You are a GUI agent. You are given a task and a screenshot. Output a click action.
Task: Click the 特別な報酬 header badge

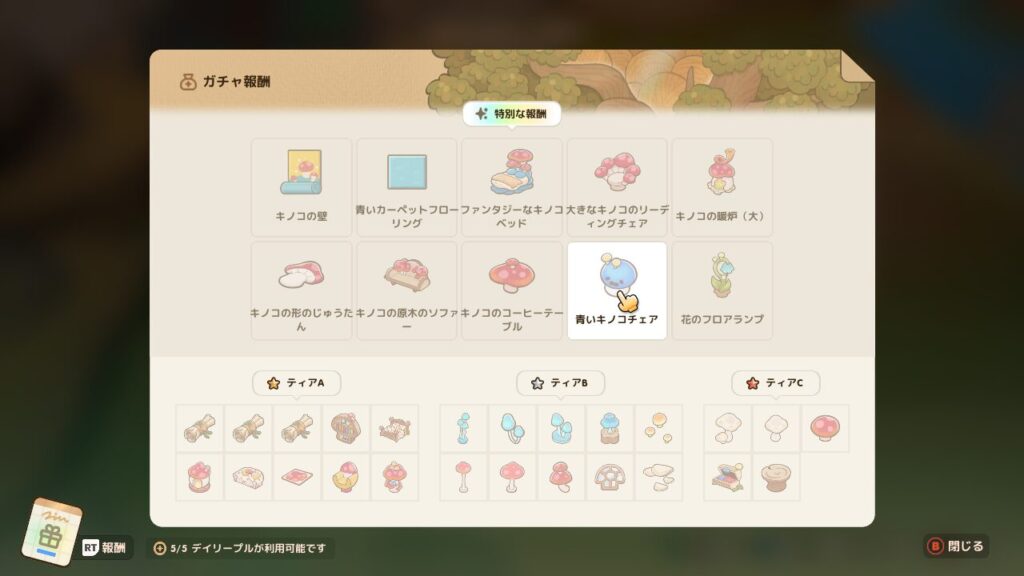[x=511, y=114]
